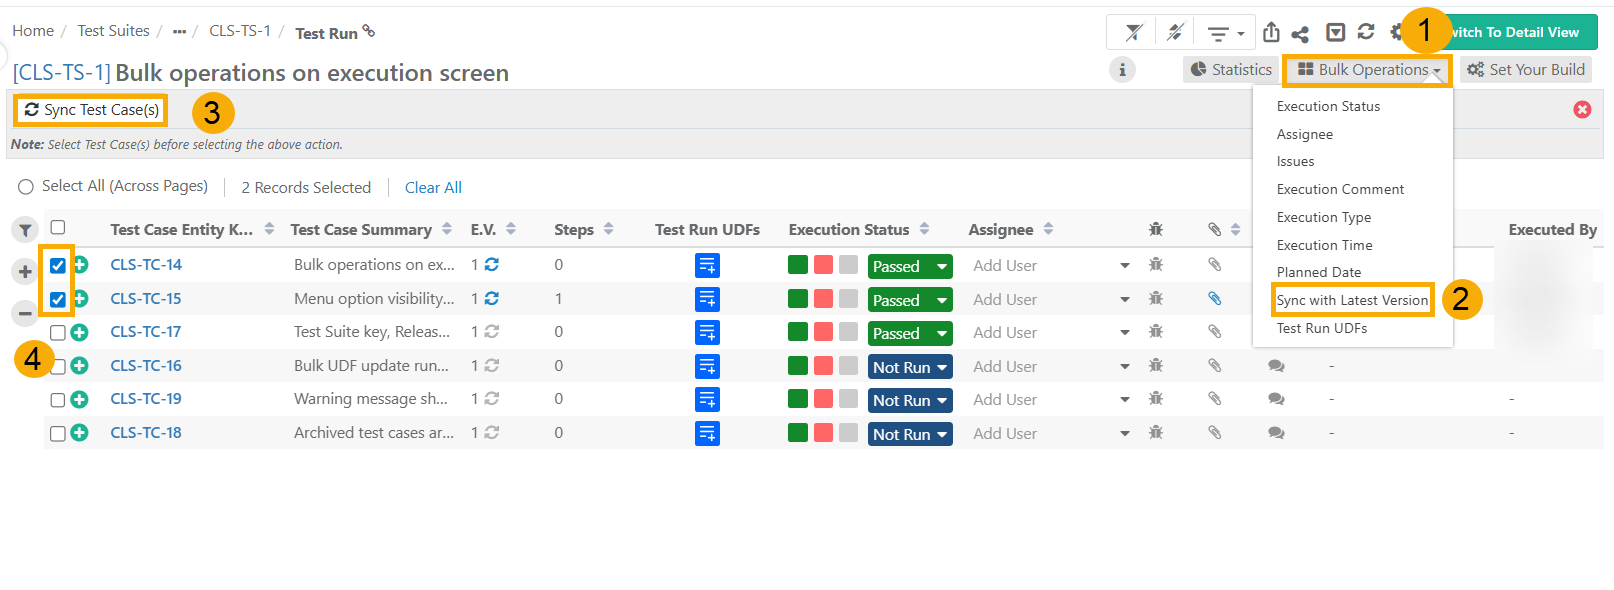
Task: Open Passed status dropdown for CLS-TC-14
Action: 910,266
